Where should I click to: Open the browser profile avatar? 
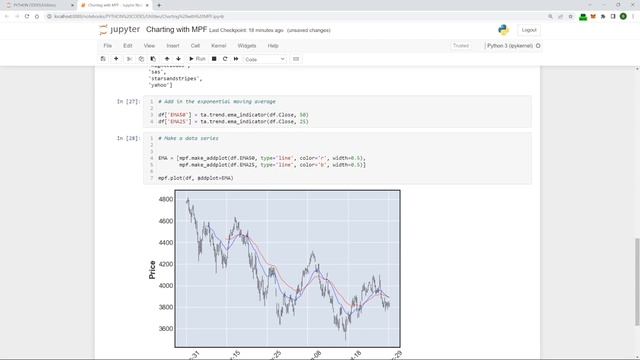tap(623, 16)
